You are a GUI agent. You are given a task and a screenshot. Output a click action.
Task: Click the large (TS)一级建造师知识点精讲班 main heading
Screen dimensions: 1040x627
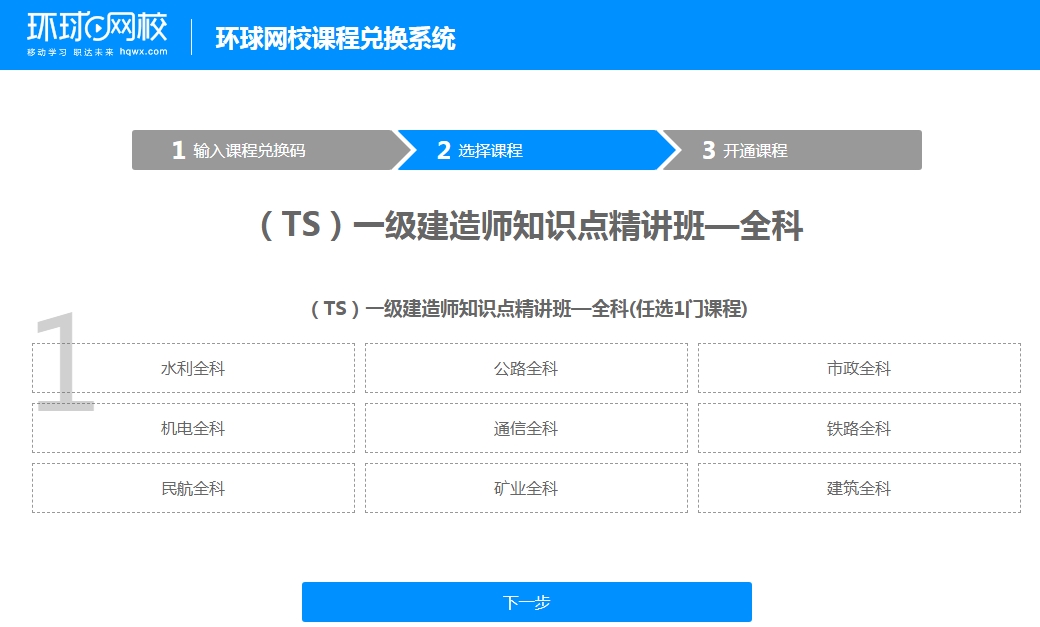point(530,226)
